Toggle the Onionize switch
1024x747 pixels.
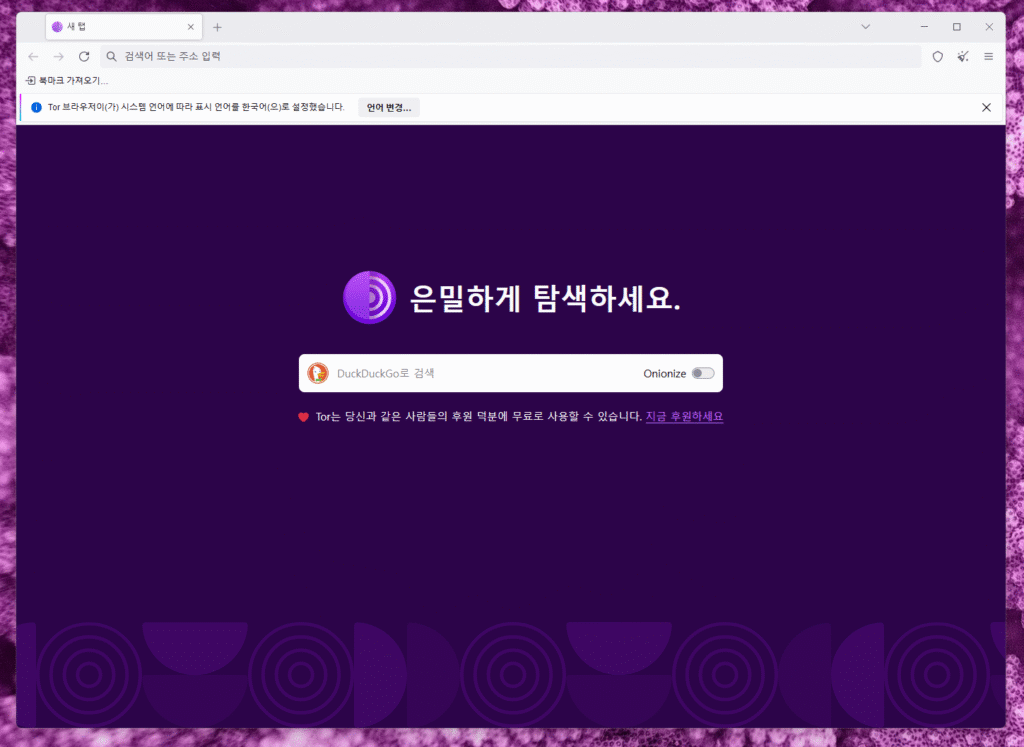pyautogui.click(x=703, y=374)
